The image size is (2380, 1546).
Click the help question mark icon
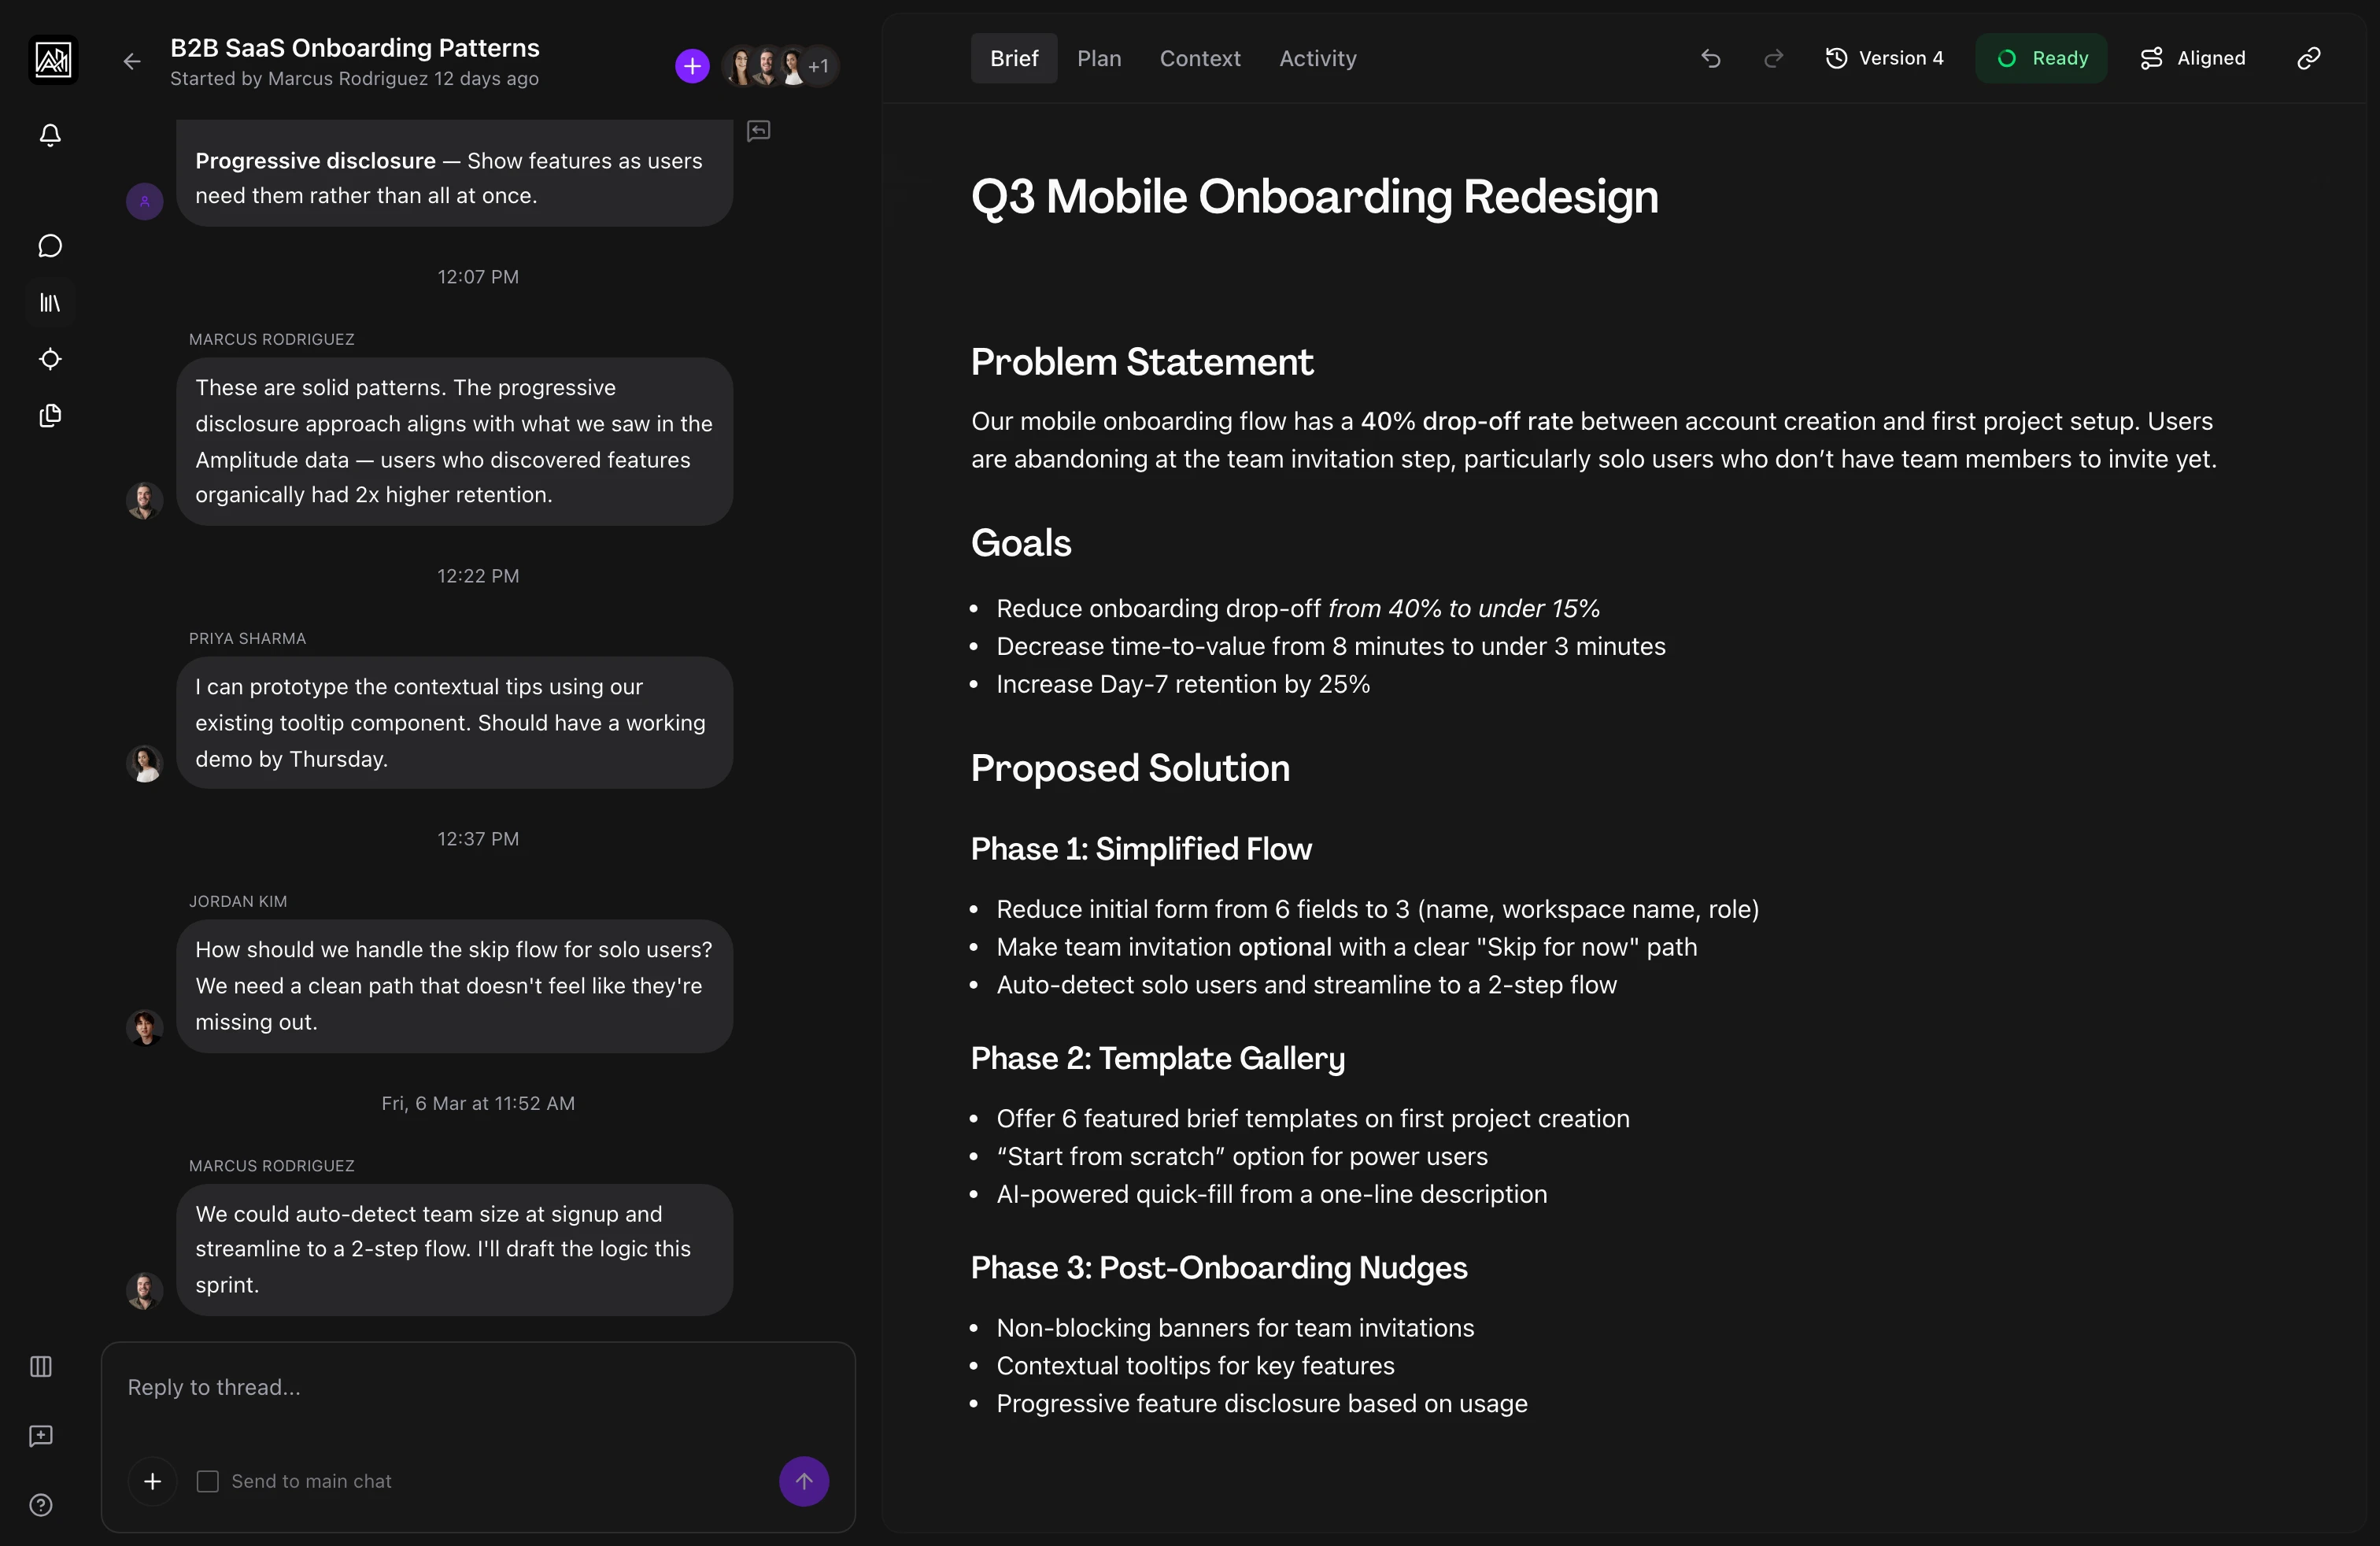(41, 1505)
